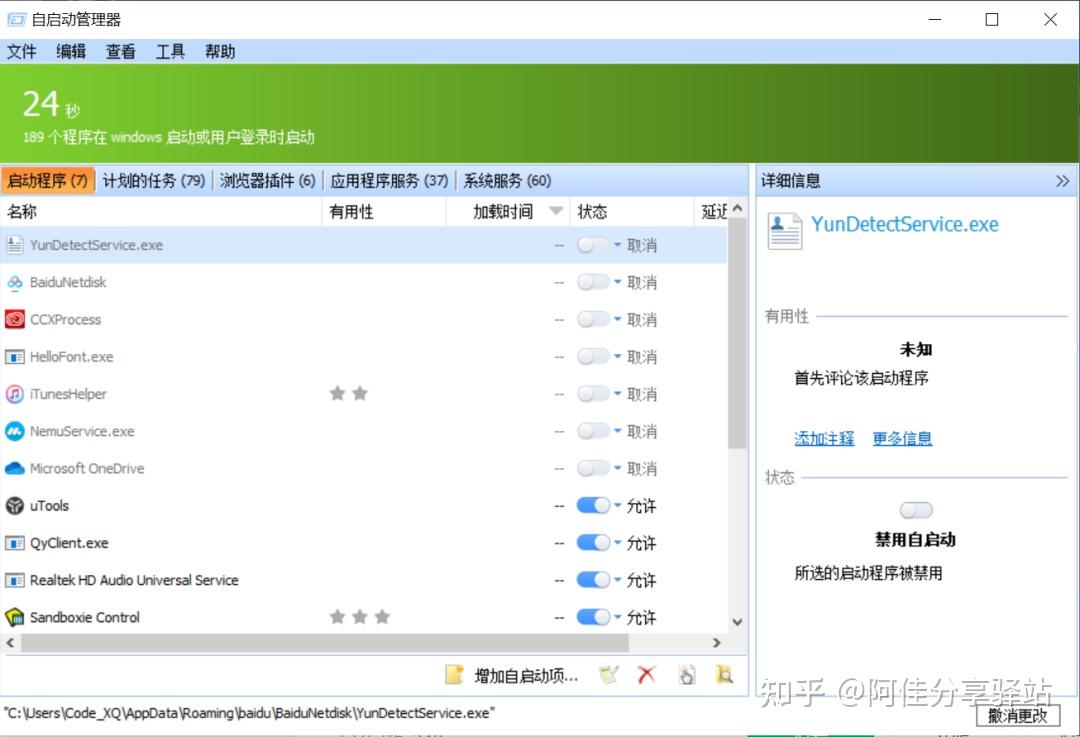
Task: Click the horizontal scrollbar thumb
Action: click(x=324, y=643)
